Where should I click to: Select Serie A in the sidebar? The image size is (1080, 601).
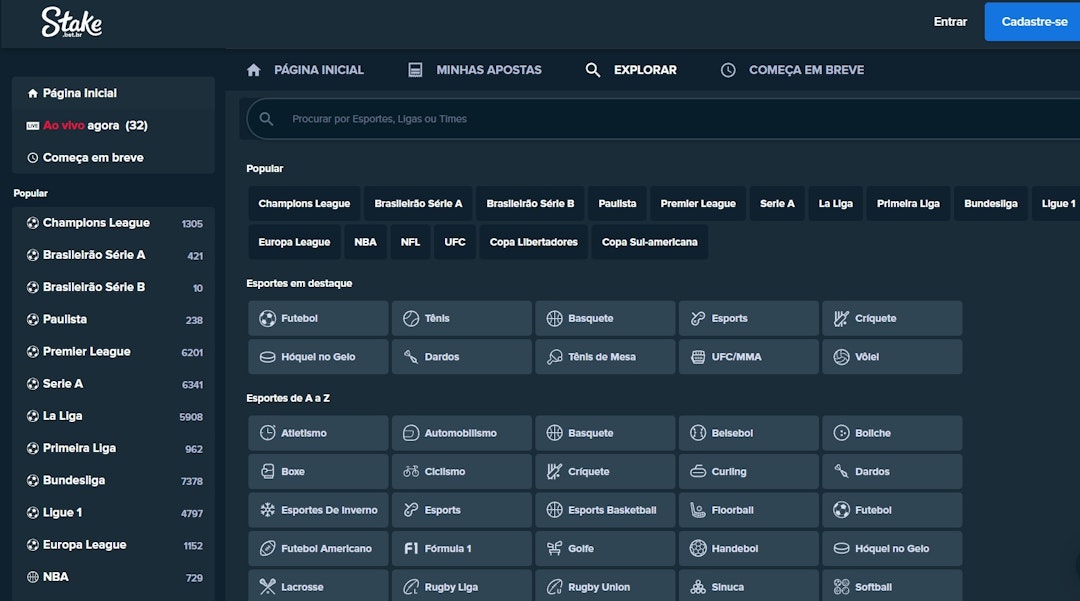click(x=114, y=384)
